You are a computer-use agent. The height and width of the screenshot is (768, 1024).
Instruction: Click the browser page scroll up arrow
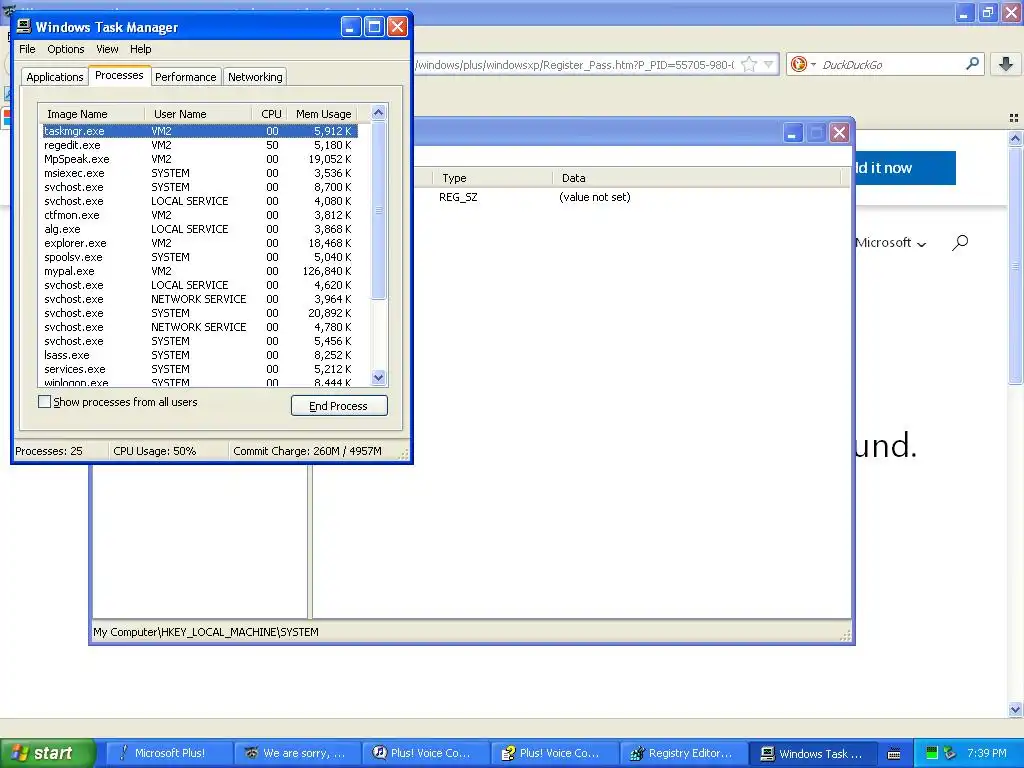click(1015, 138)
